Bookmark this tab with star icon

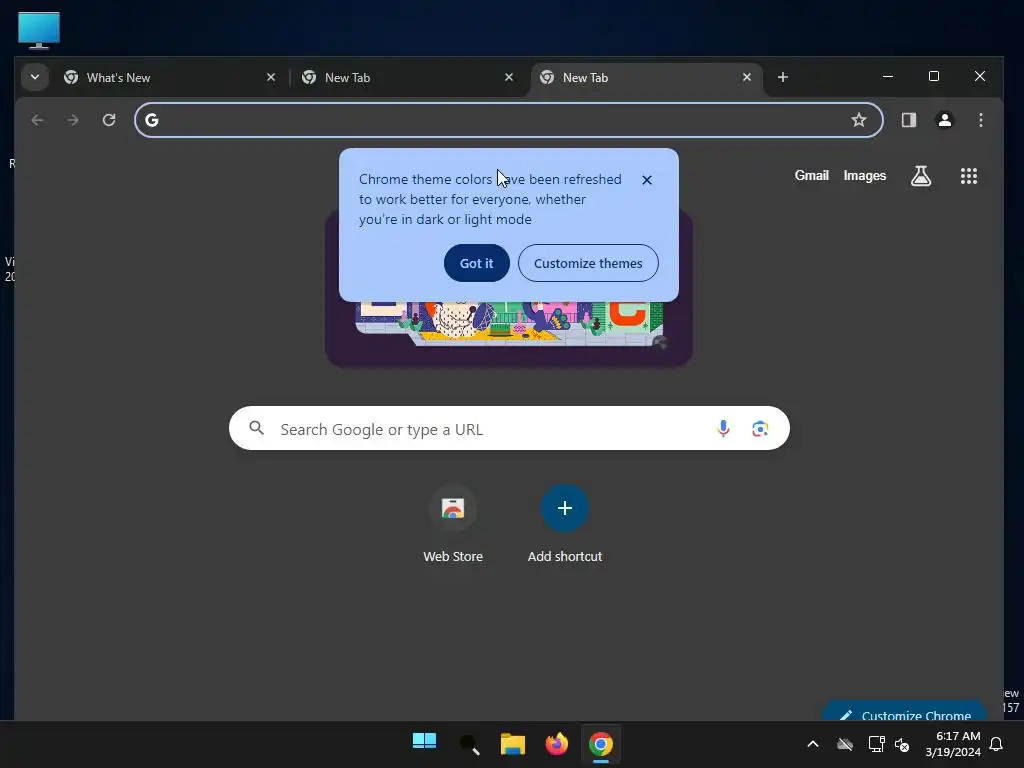[x=859, y=120]
